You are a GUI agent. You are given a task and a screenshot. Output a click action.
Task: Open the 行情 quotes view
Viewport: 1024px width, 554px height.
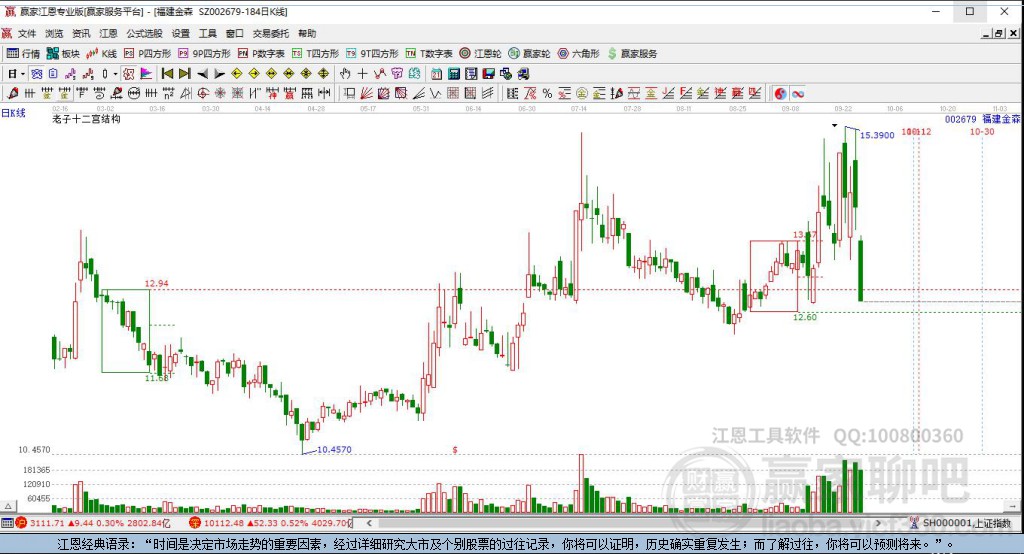tap(24, 54)
